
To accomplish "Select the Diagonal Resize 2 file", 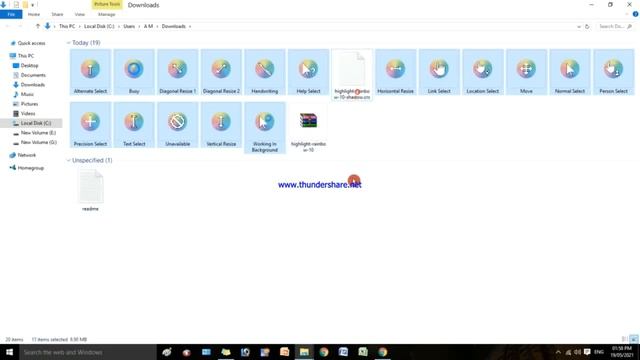I will [221, 72].
